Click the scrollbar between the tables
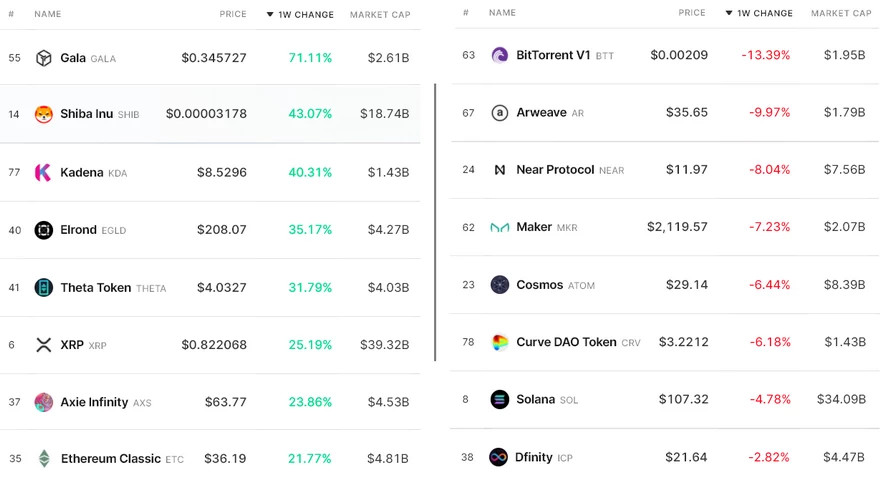This screenshot has height=483, width=880. 435,222
